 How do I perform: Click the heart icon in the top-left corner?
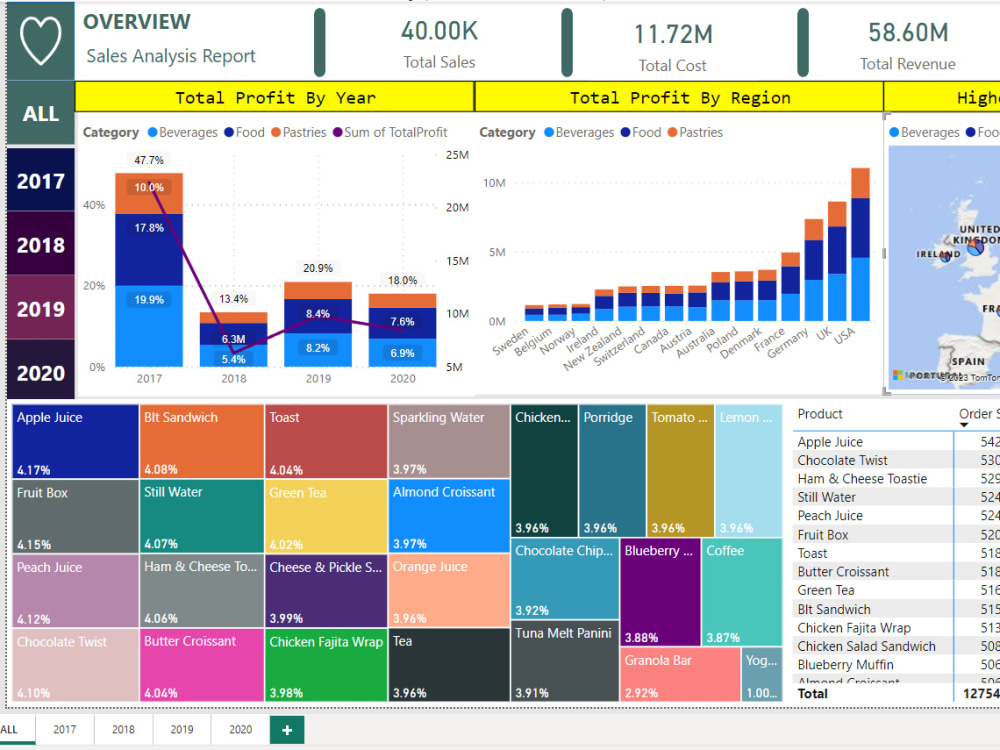coord(41,40)
